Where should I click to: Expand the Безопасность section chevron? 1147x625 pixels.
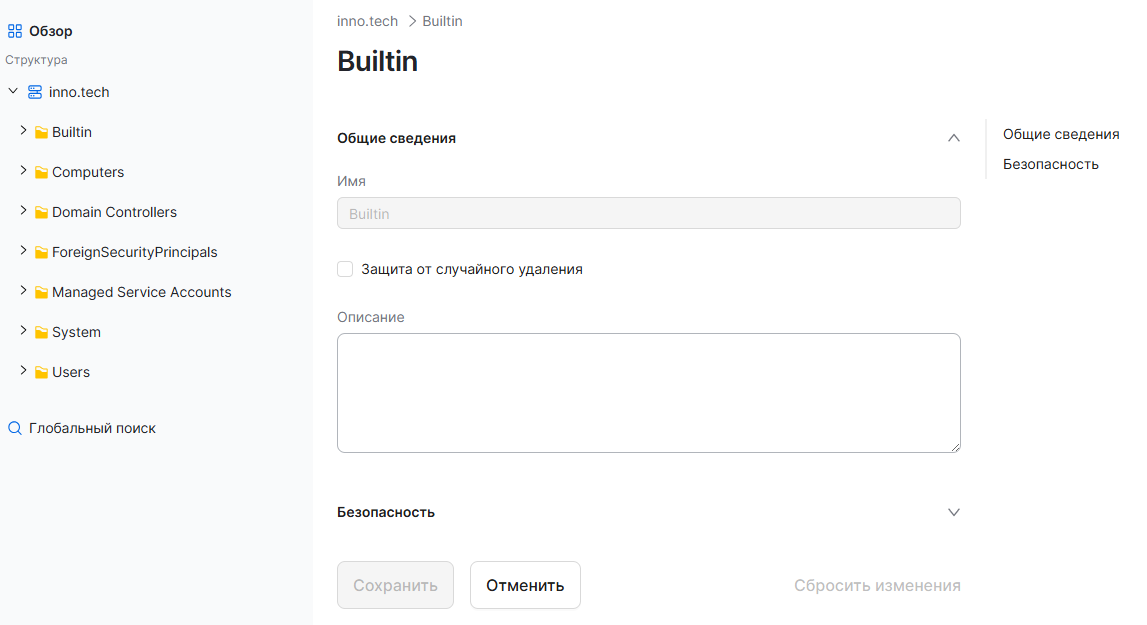(x=953, y=512)
